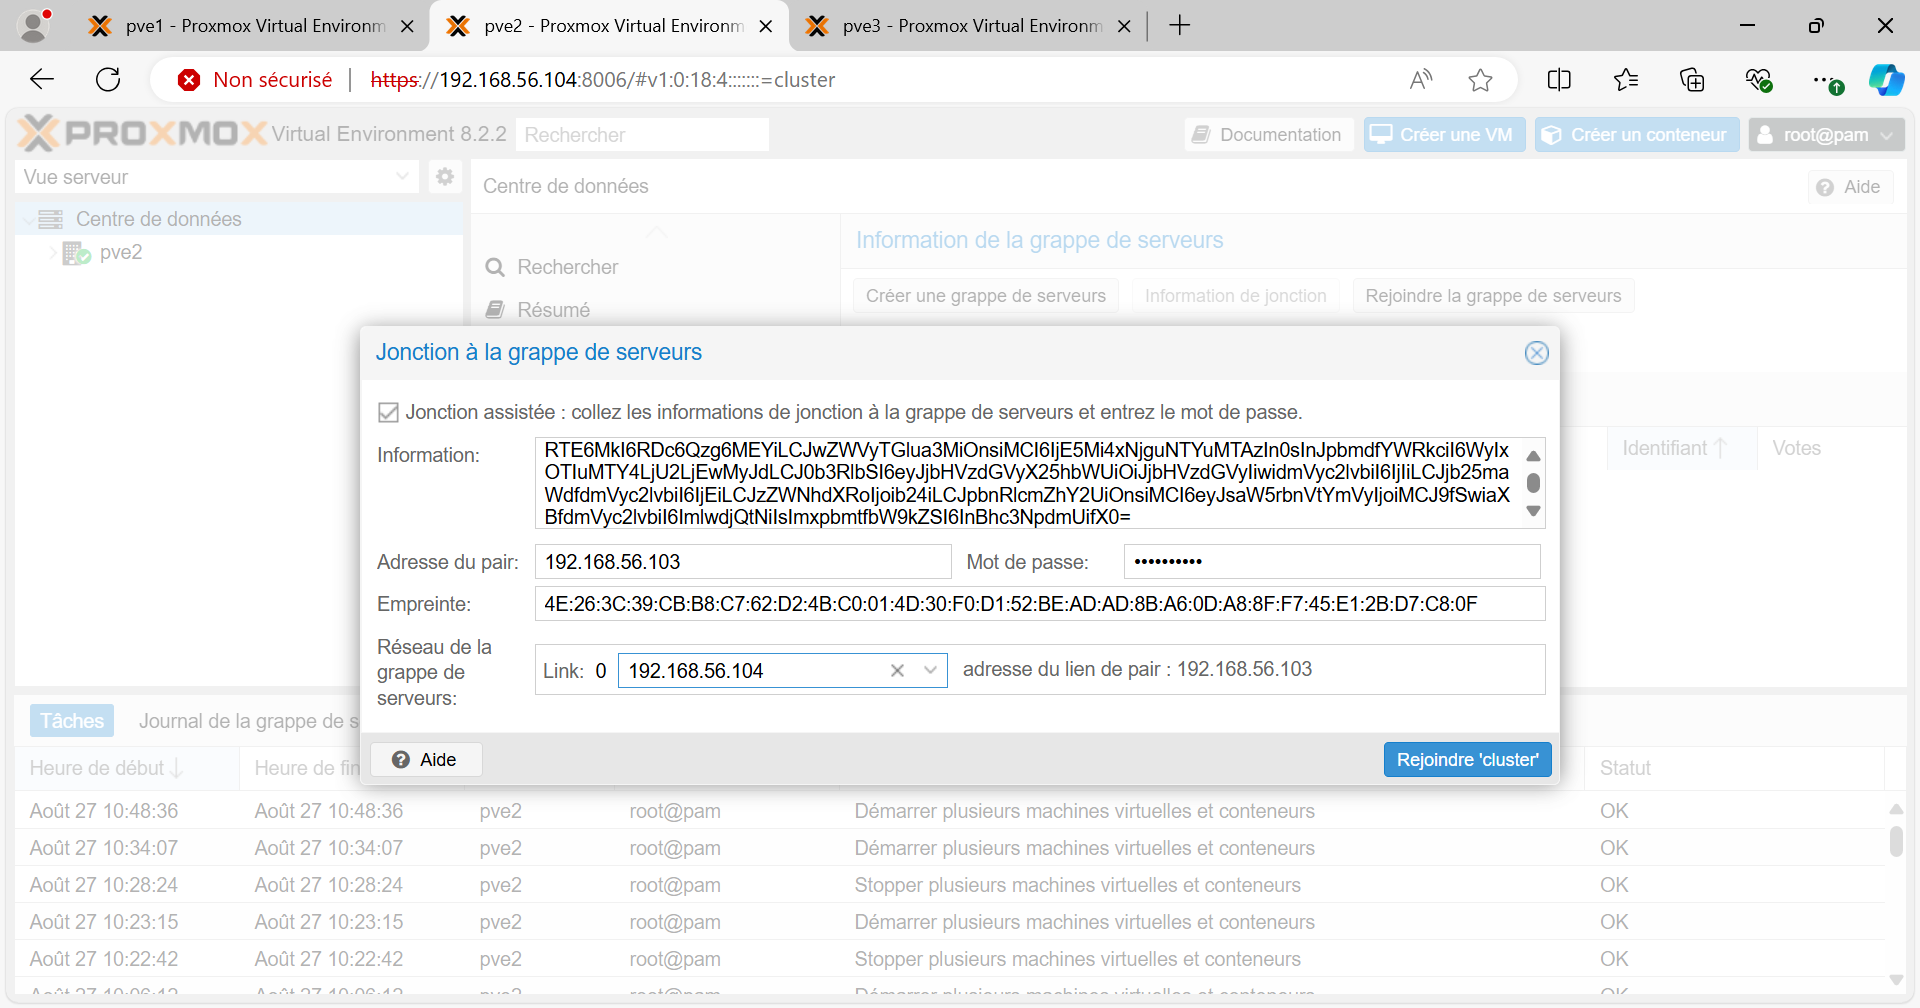The image size is (1920, 1008).
Task: Close the Jonction à la grappe dialog
Action: (1536, 353)
